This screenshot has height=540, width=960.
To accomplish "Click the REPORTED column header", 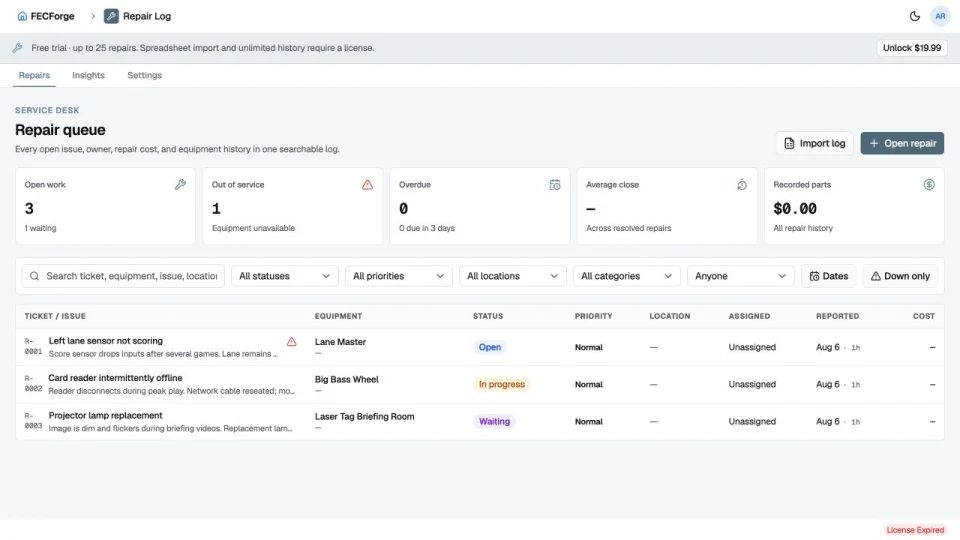I will click(x=838, y=317).
